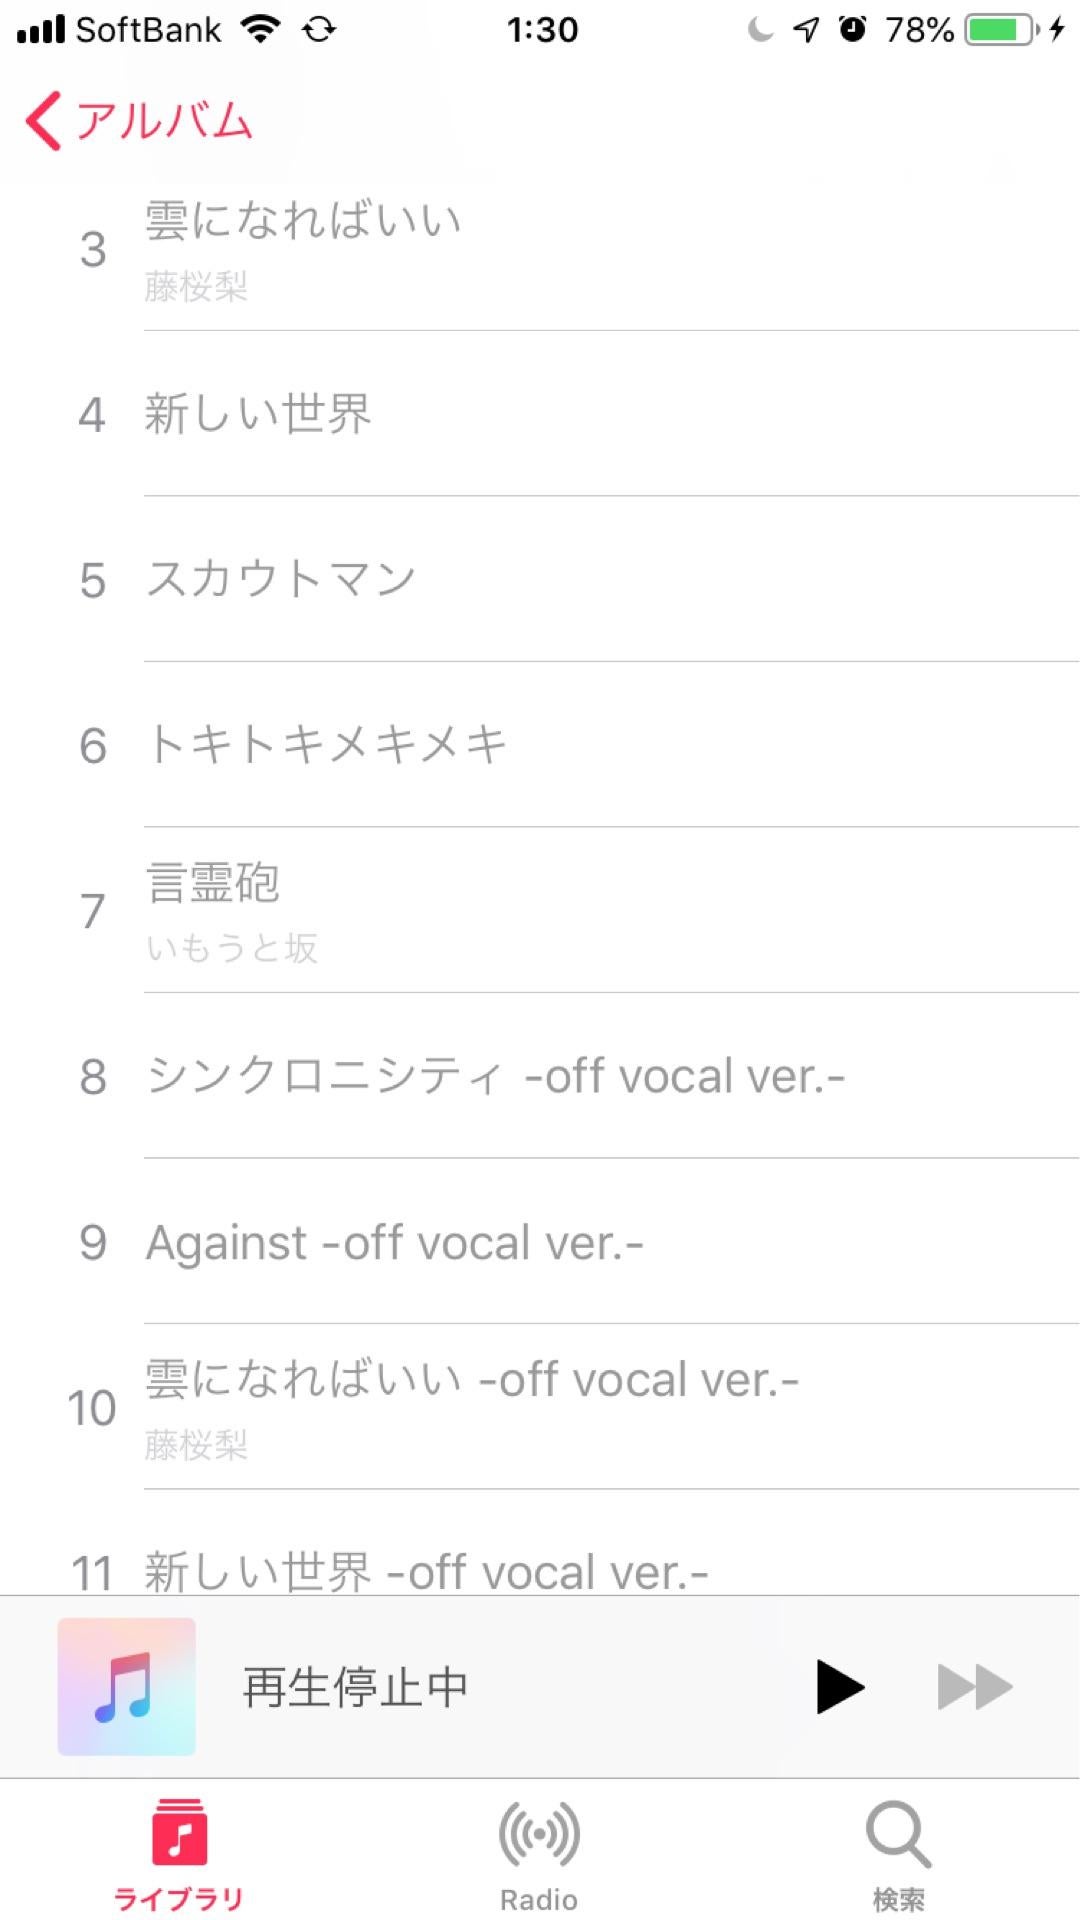Tap the red back chevron arrow
The height and width of the screenshot is (1920, 1080).
(x=43, y=121)
